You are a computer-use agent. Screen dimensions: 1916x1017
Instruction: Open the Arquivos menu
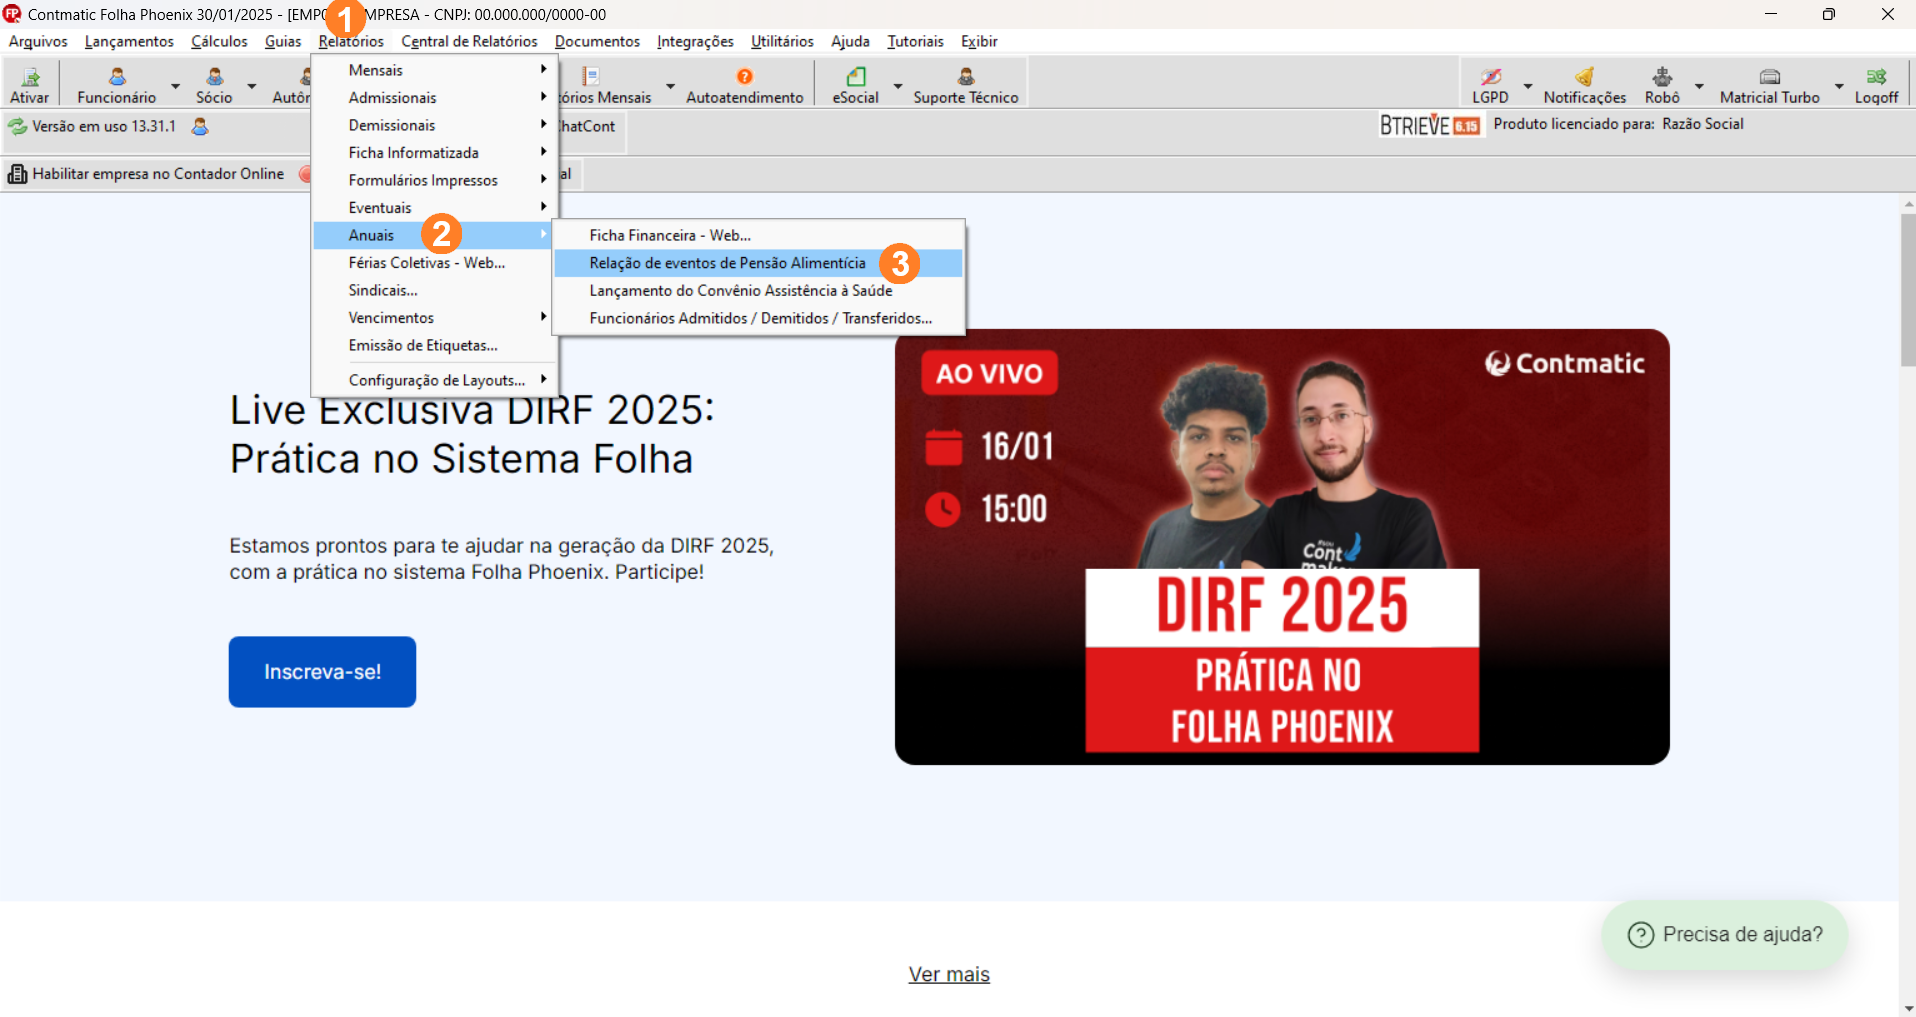coord(38,41)
